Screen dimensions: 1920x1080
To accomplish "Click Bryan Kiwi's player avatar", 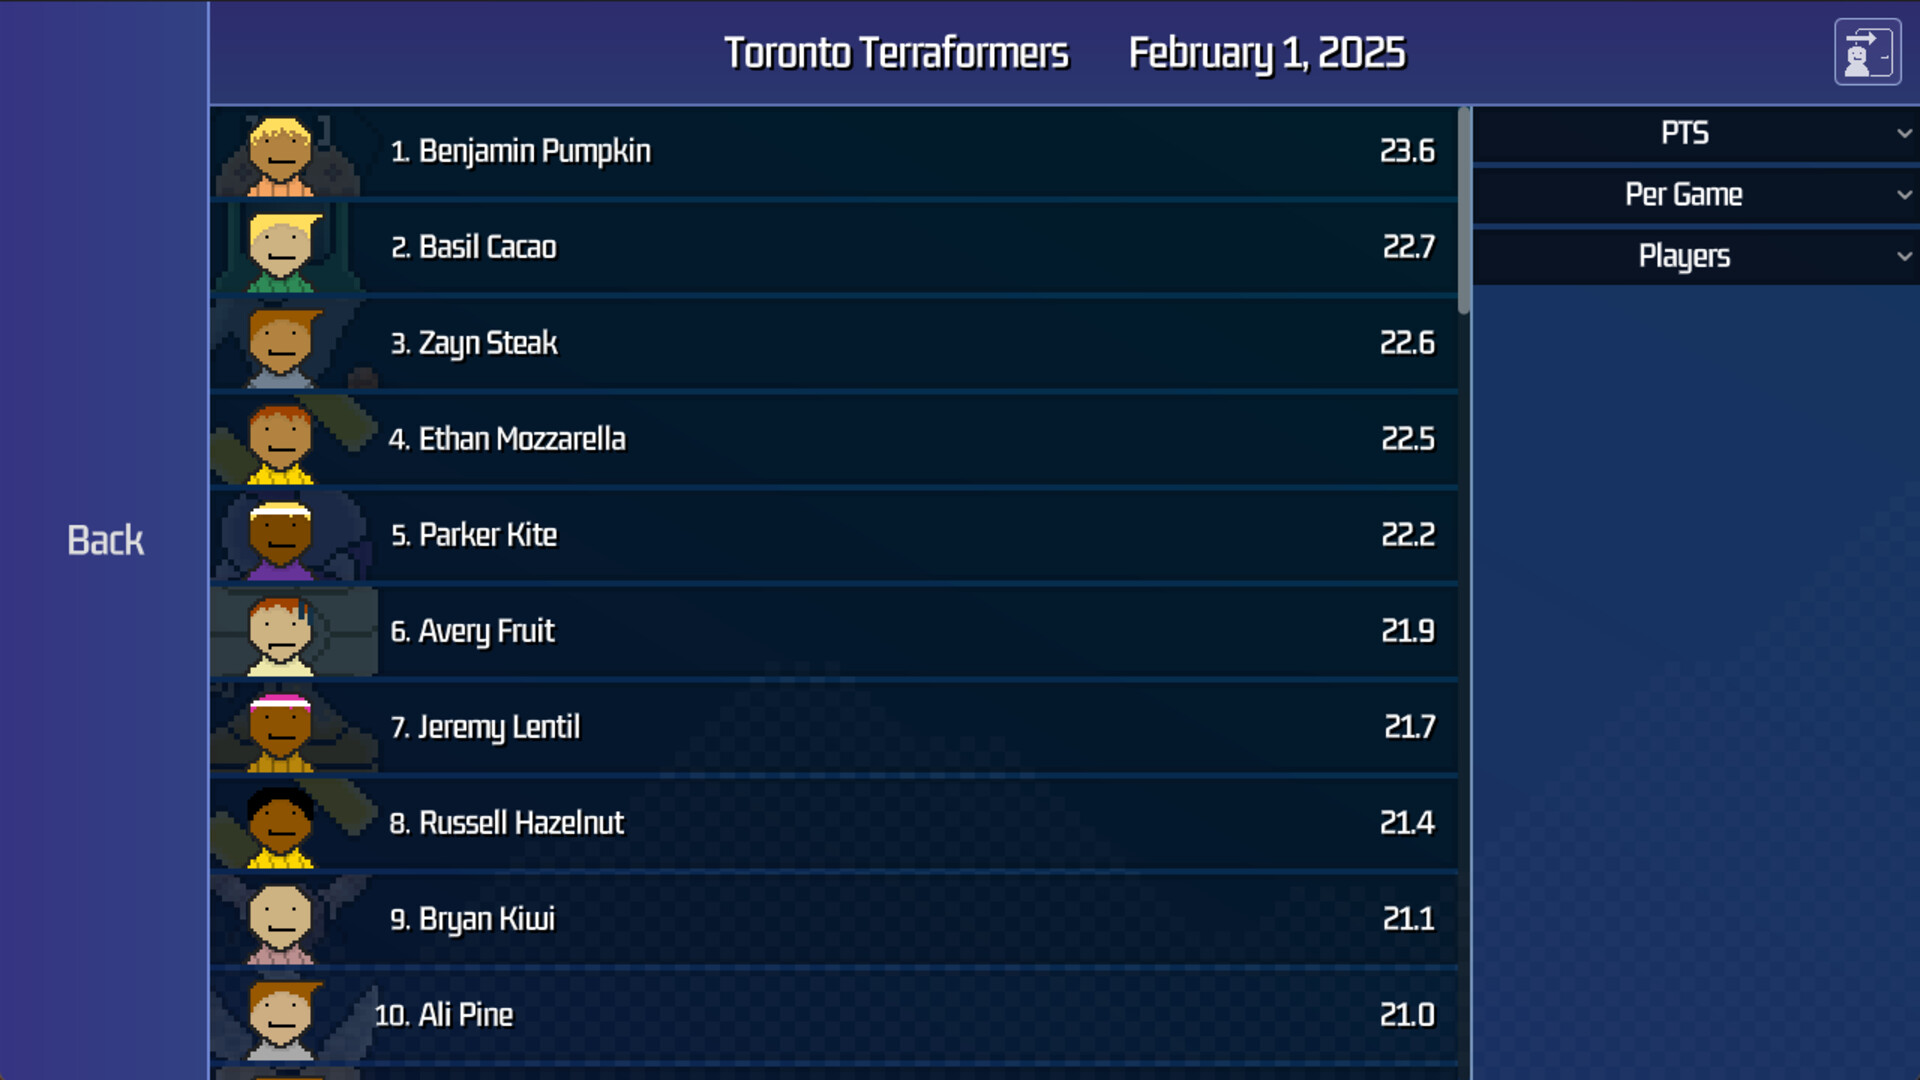I will pos(281,922).
